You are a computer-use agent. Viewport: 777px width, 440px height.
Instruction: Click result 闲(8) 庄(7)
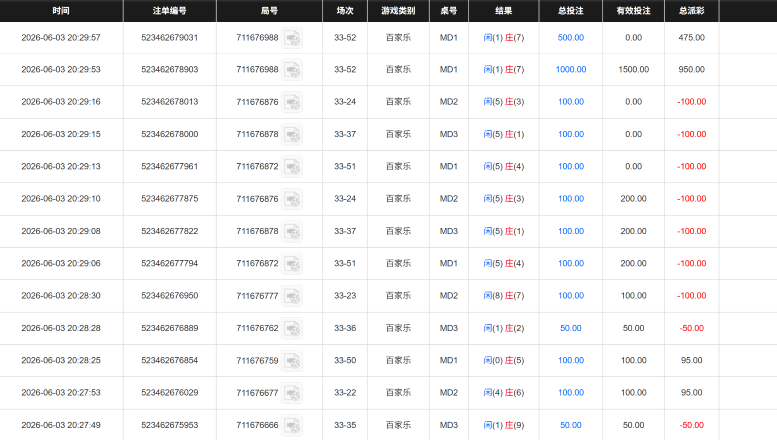click(503, 296)
